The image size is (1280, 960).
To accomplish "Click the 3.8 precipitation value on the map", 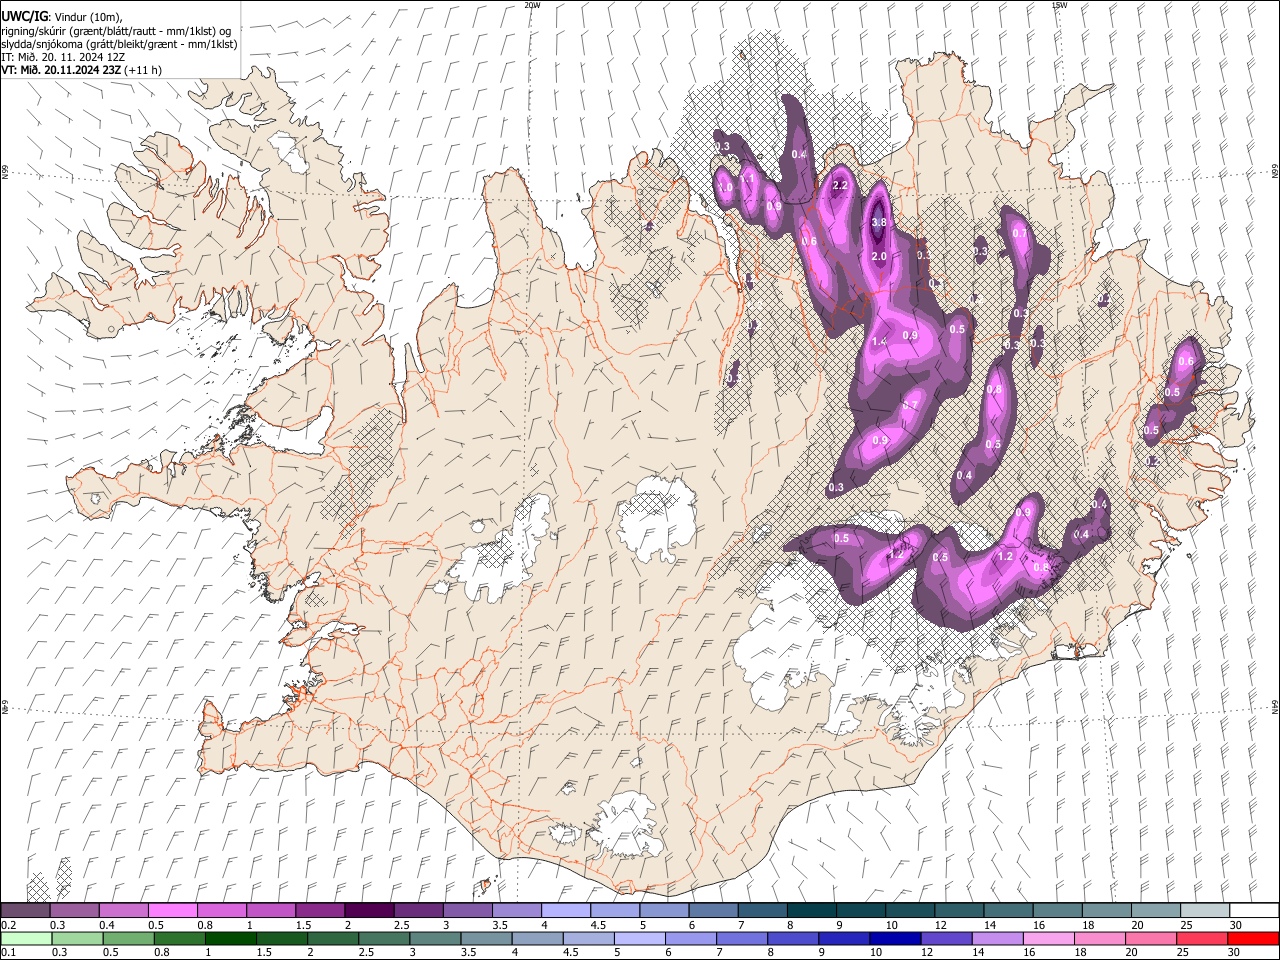I will point(879,222).
